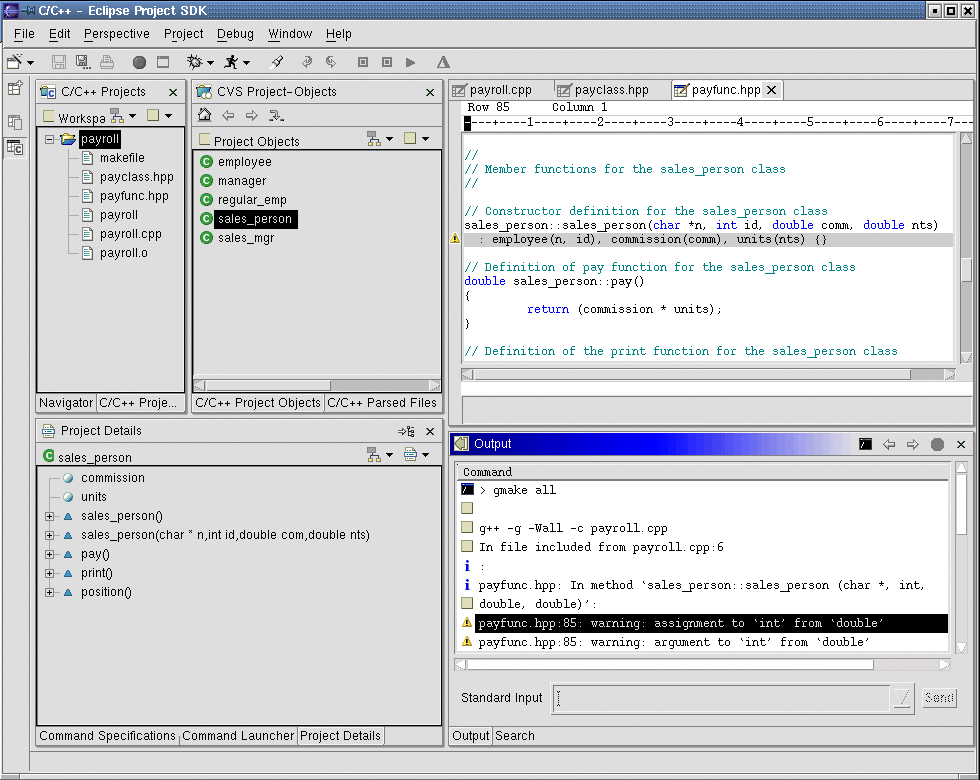Click the green sales_mgr class icon

[x=207, y=238]
